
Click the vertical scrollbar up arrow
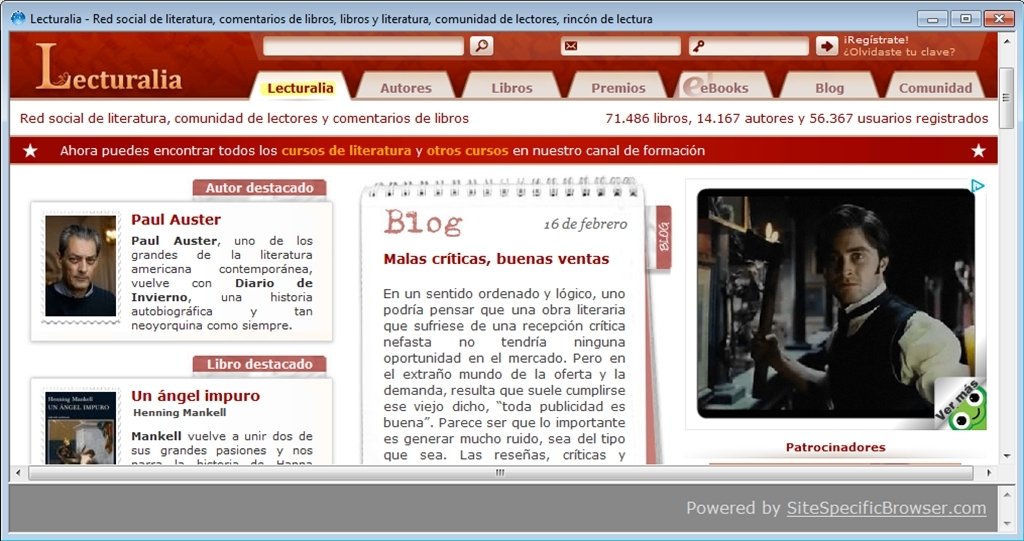[x=1006, y=40]
